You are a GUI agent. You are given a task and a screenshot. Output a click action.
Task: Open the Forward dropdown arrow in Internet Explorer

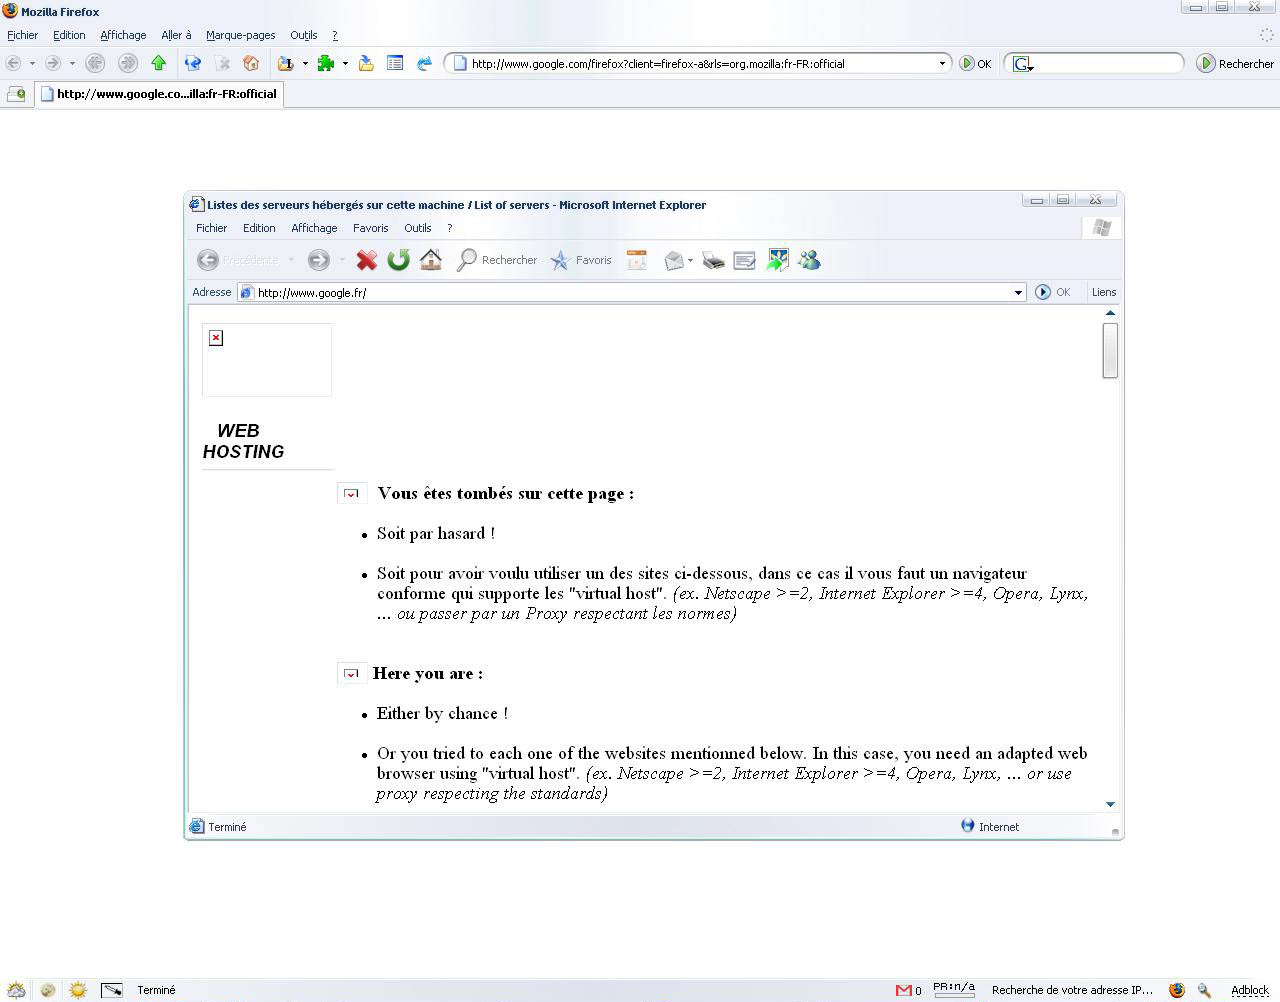[342, 260]
